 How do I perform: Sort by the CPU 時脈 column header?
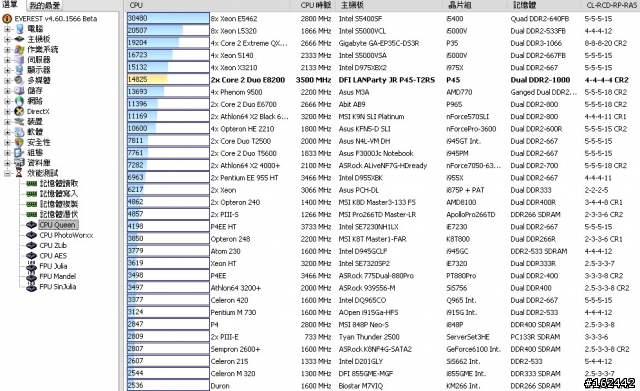(x=313, y=5)
